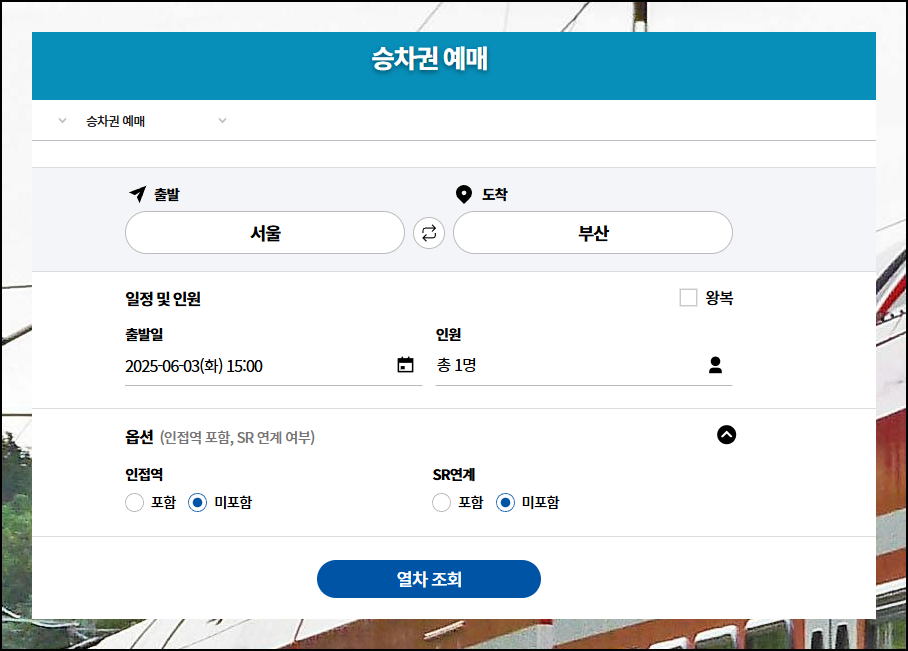Click the 인접역 label

144,474
